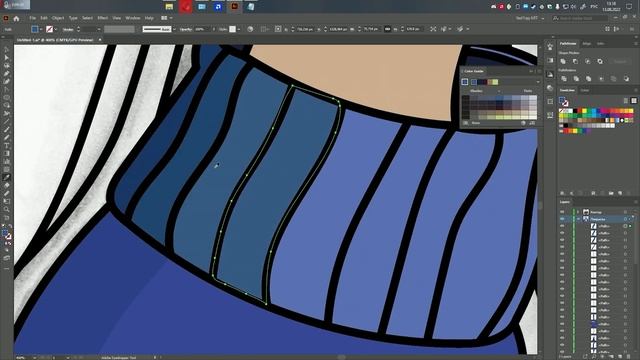The image size is (640, 360).
Task: Click Outline in the Pathfinders row
Action: (x=613, y=78)
